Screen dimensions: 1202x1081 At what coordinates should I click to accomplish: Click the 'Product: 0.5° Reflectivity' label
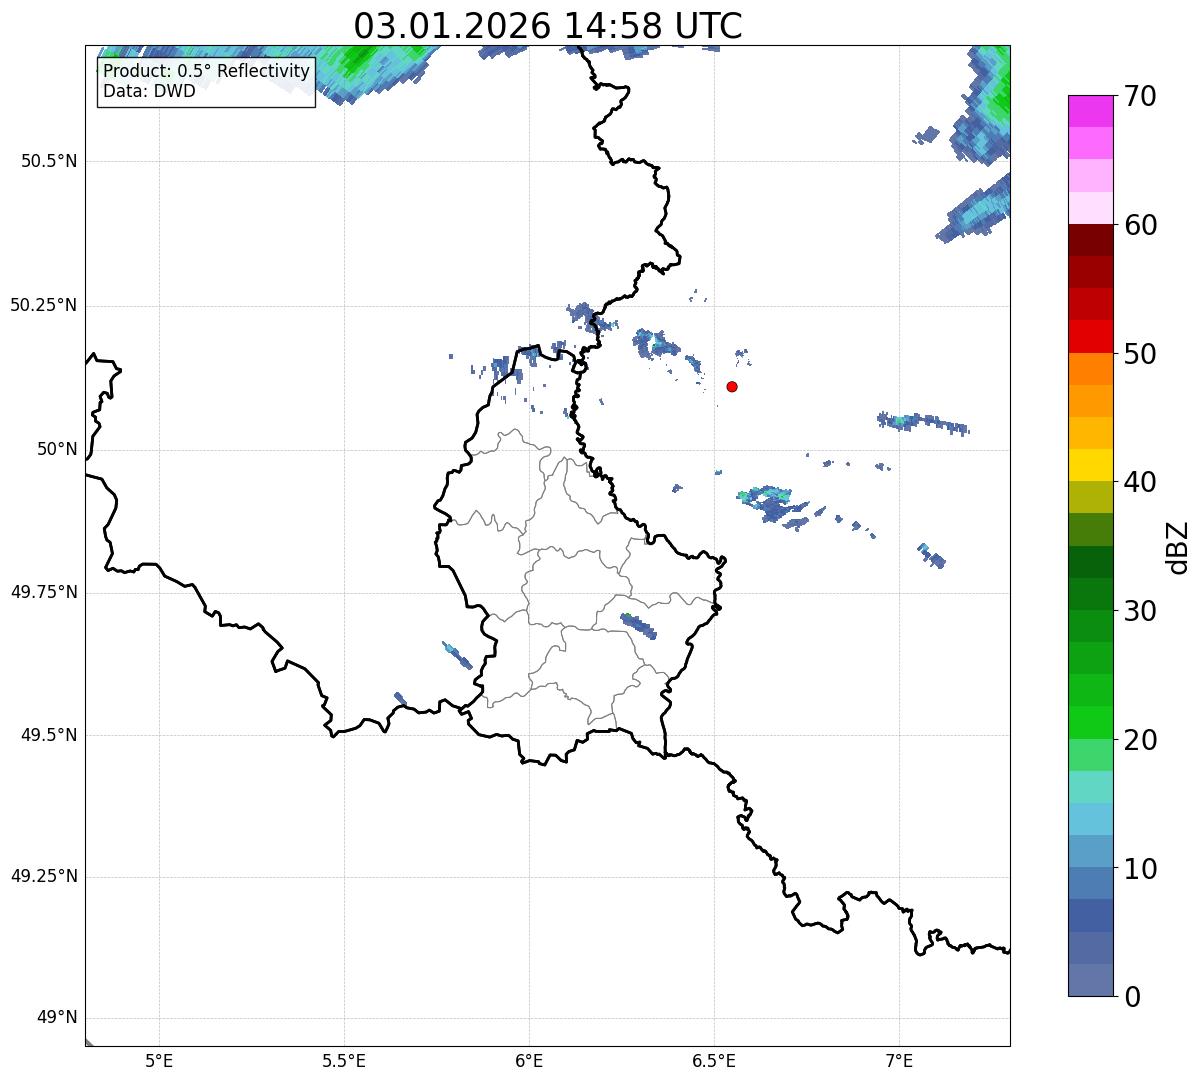tap(206, 72)
